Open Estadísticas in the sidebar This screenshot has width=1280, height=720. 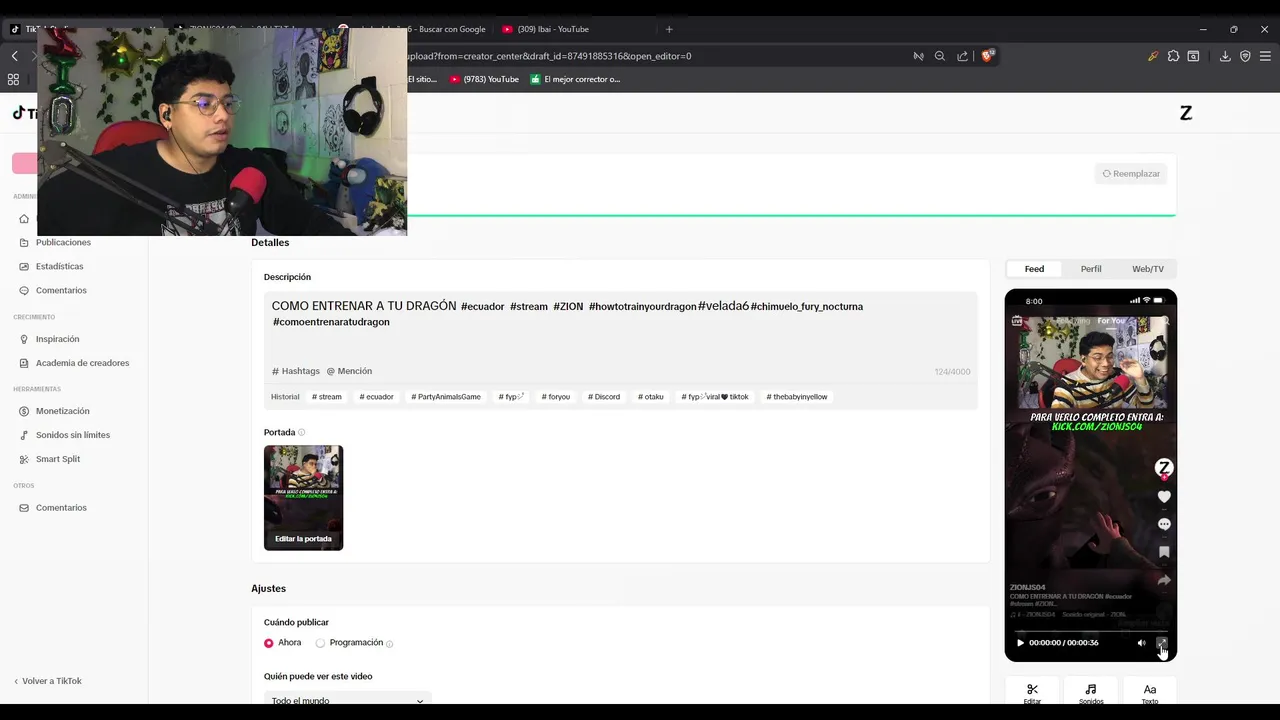click(60, 266)
